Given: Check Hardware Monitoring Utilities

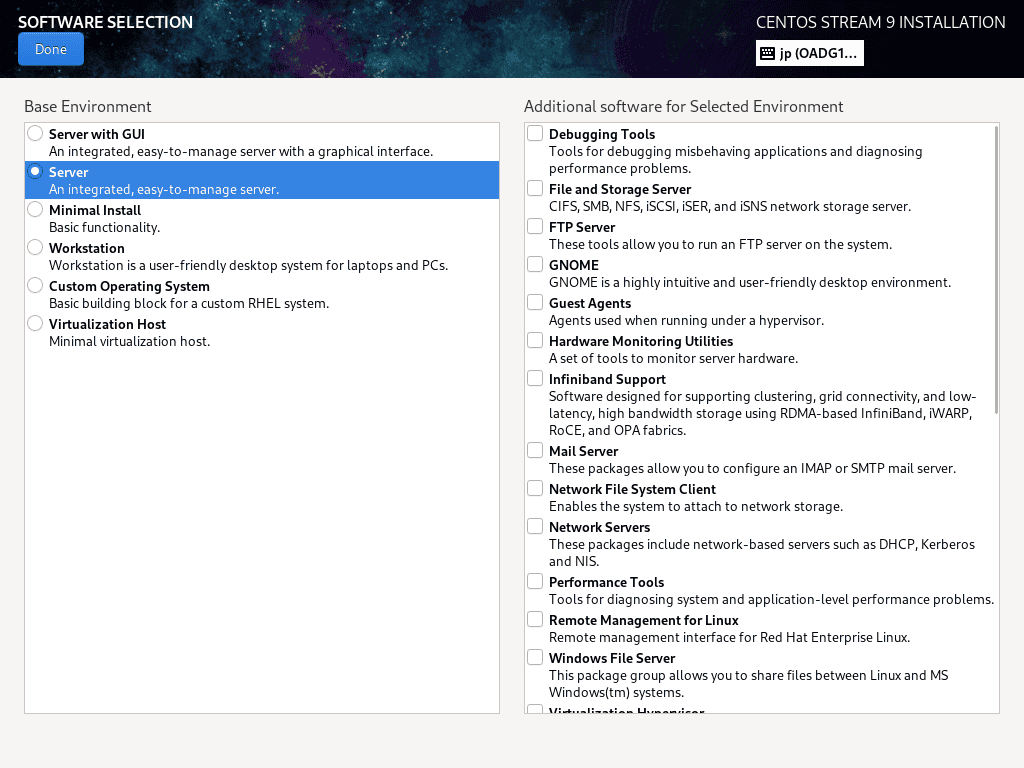Looking at the screenshot, I should (x=535, y=340).
